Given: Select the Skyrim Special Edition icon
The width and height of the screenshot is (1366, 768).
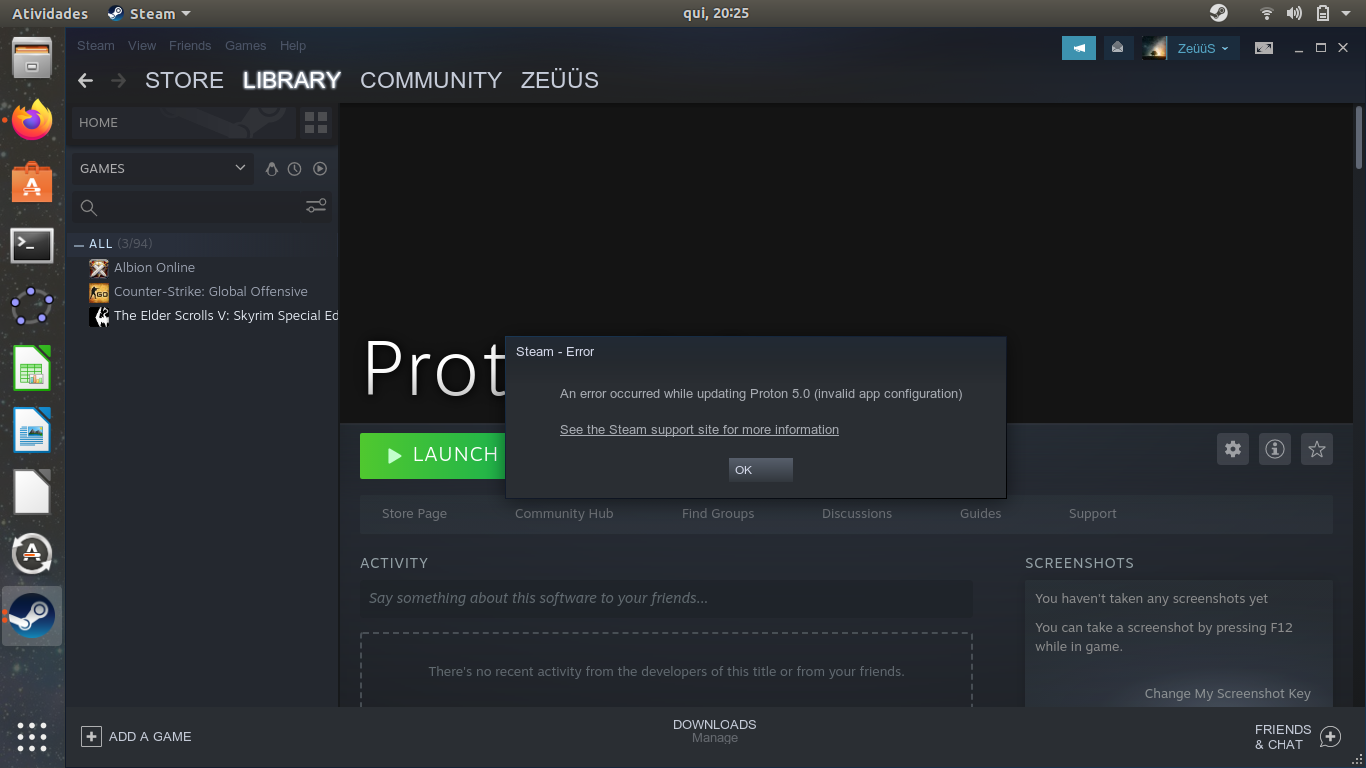Looking at the screenshot, I should click(x=99, y=316).
